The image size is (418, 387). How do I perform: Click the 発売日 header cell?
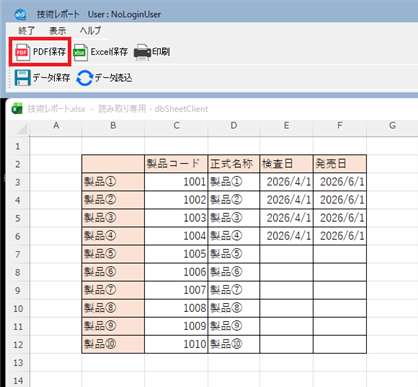click(340, 164)
